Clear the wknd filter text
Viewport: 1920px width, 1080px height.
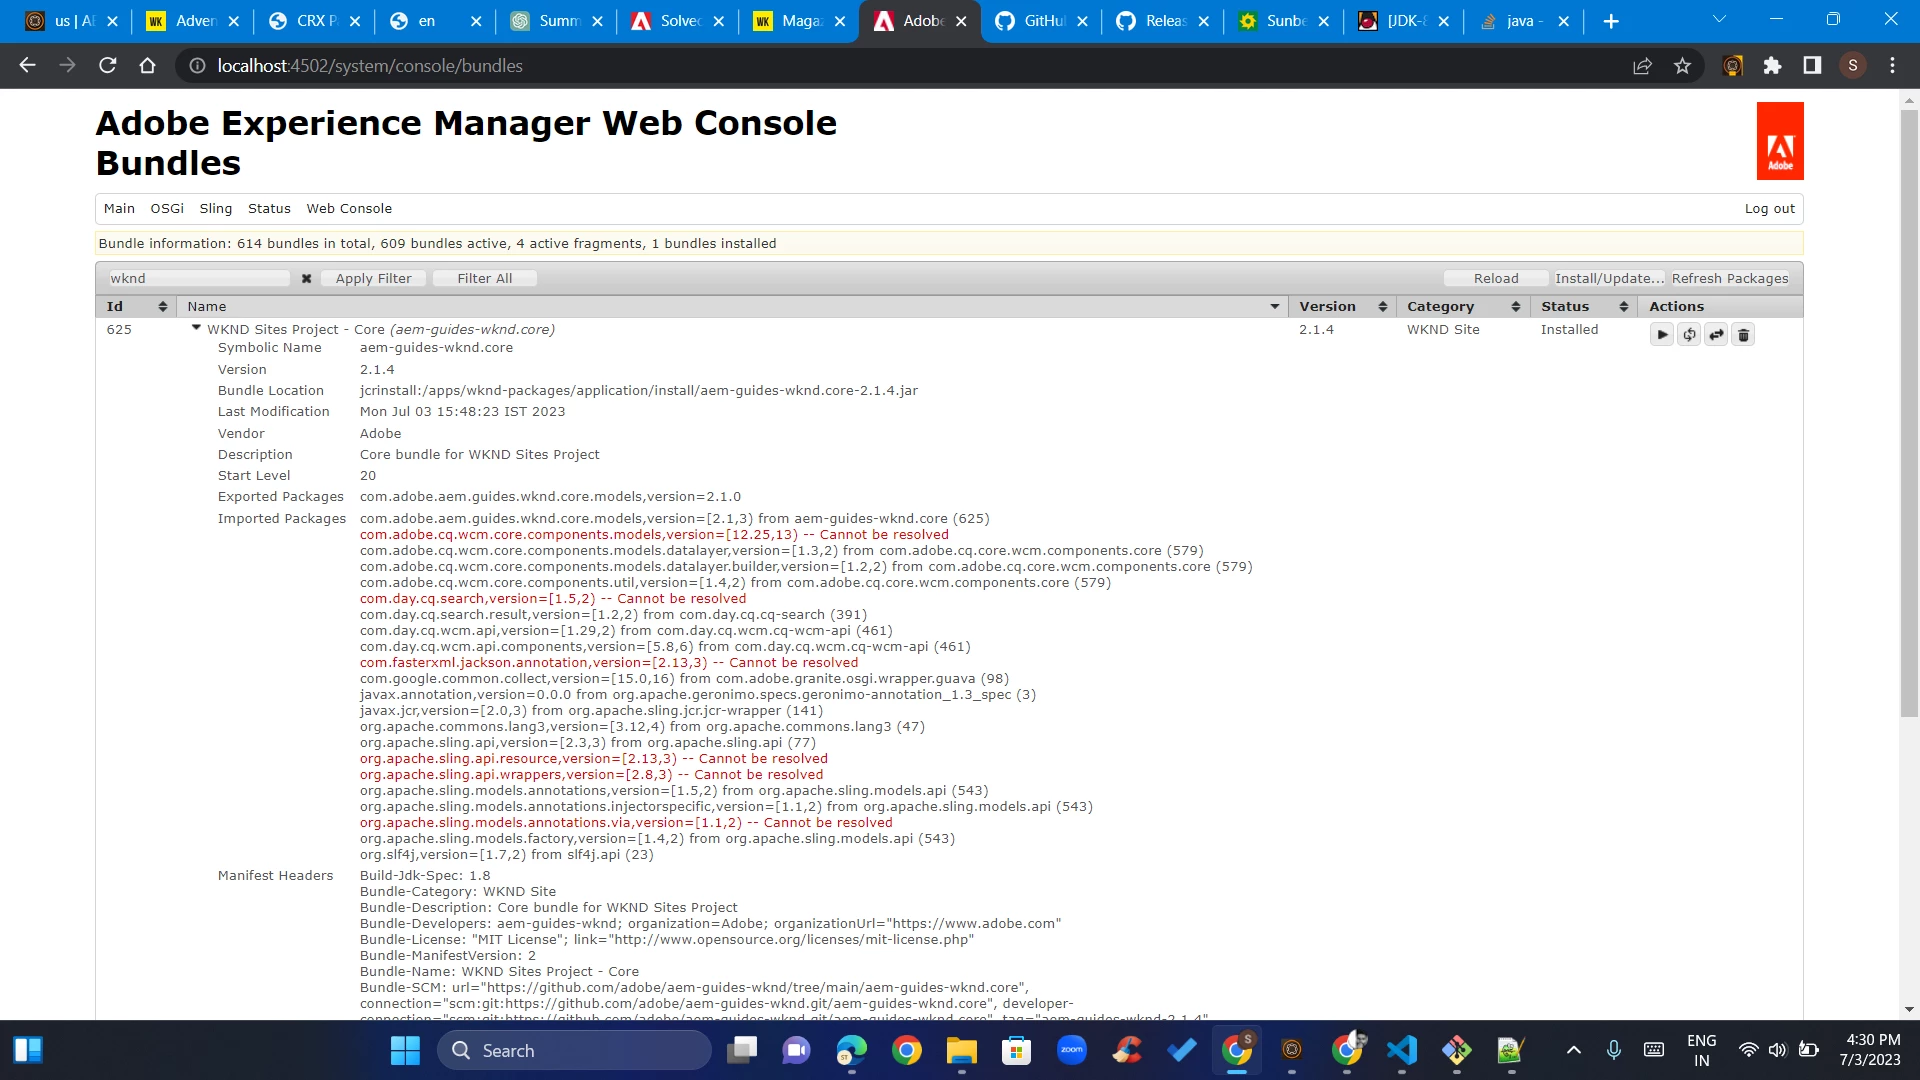coord(306,279)
